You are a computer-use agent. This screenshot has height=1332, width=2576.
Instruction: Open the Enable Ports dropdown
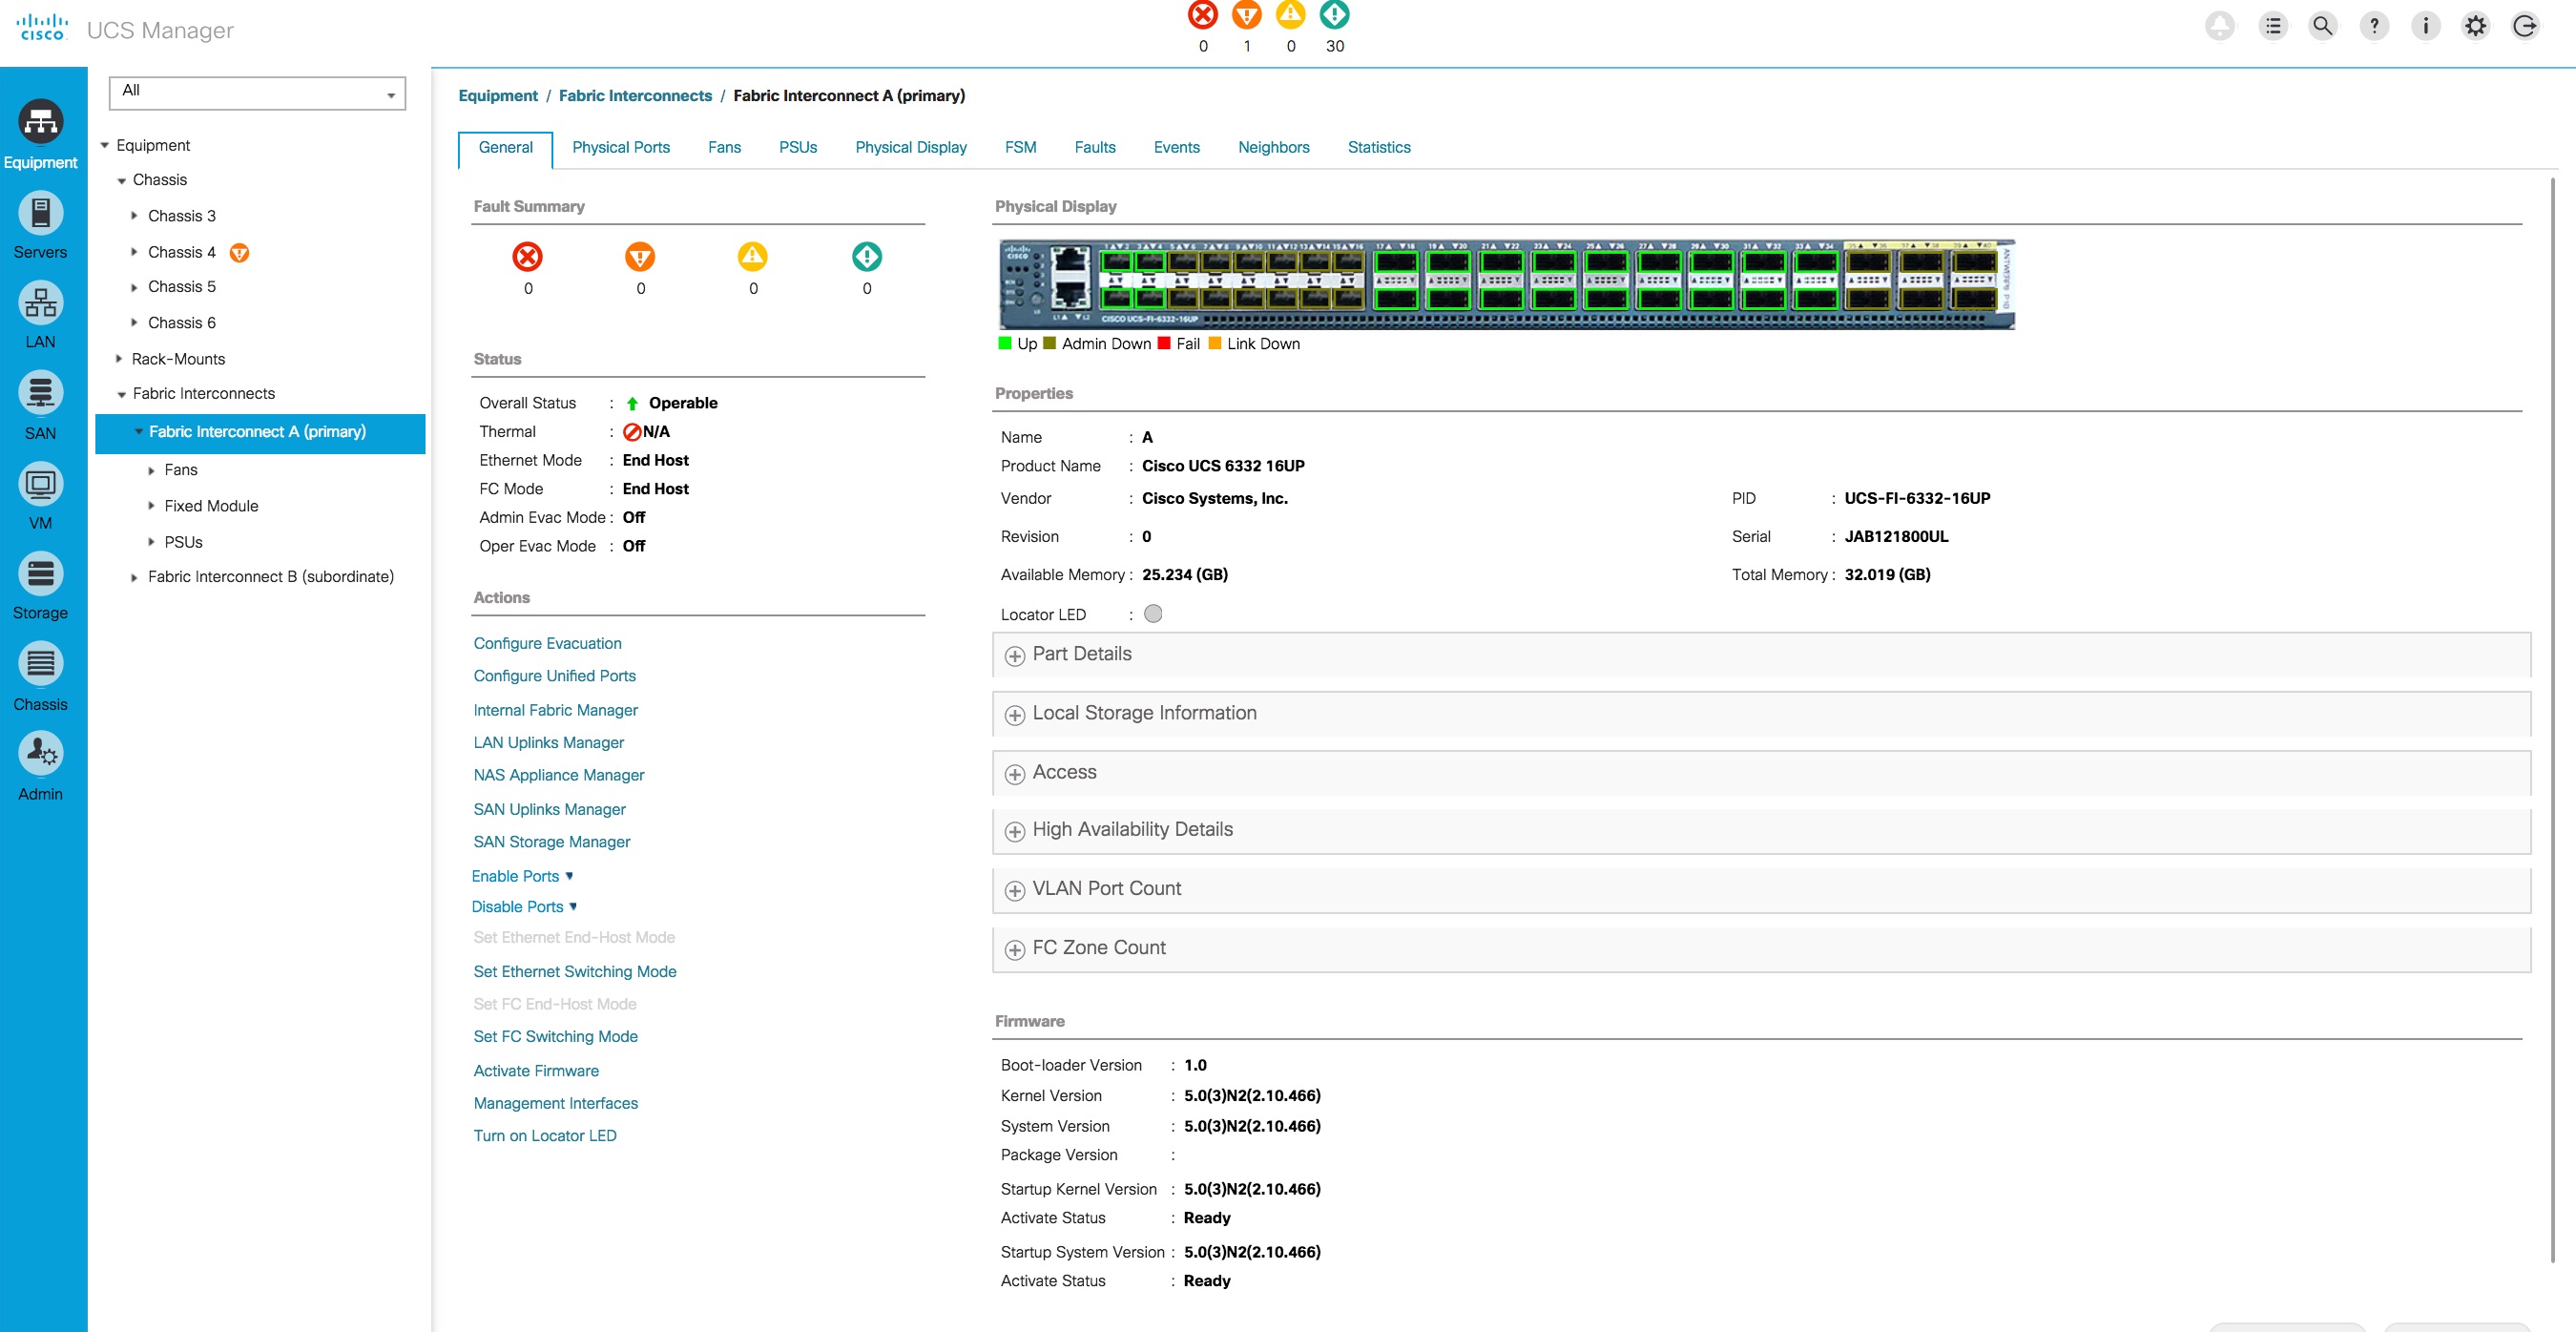tap(522, 876)
